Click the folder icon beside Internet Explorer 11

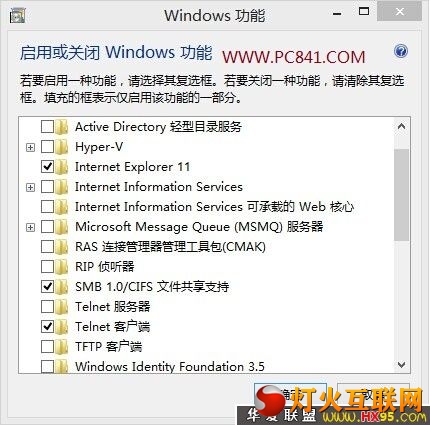61,167
